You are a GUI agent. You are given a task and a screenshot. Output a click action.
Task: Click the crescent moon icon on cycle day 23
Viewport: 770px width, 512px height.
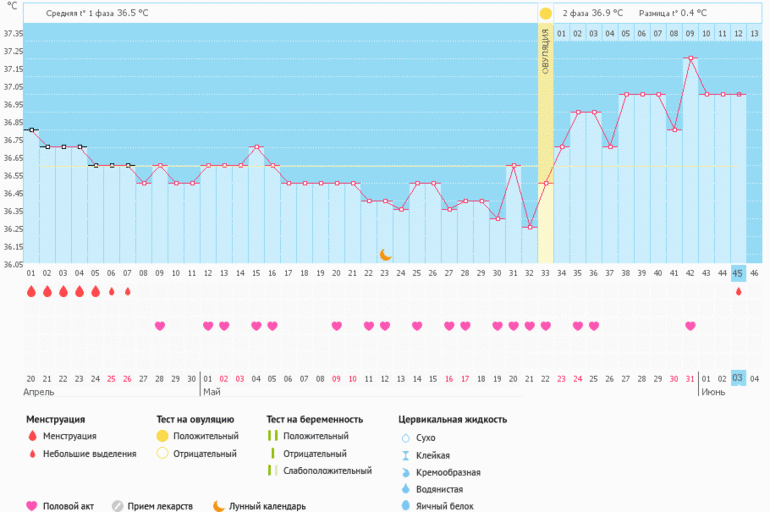tap(385, 255)
